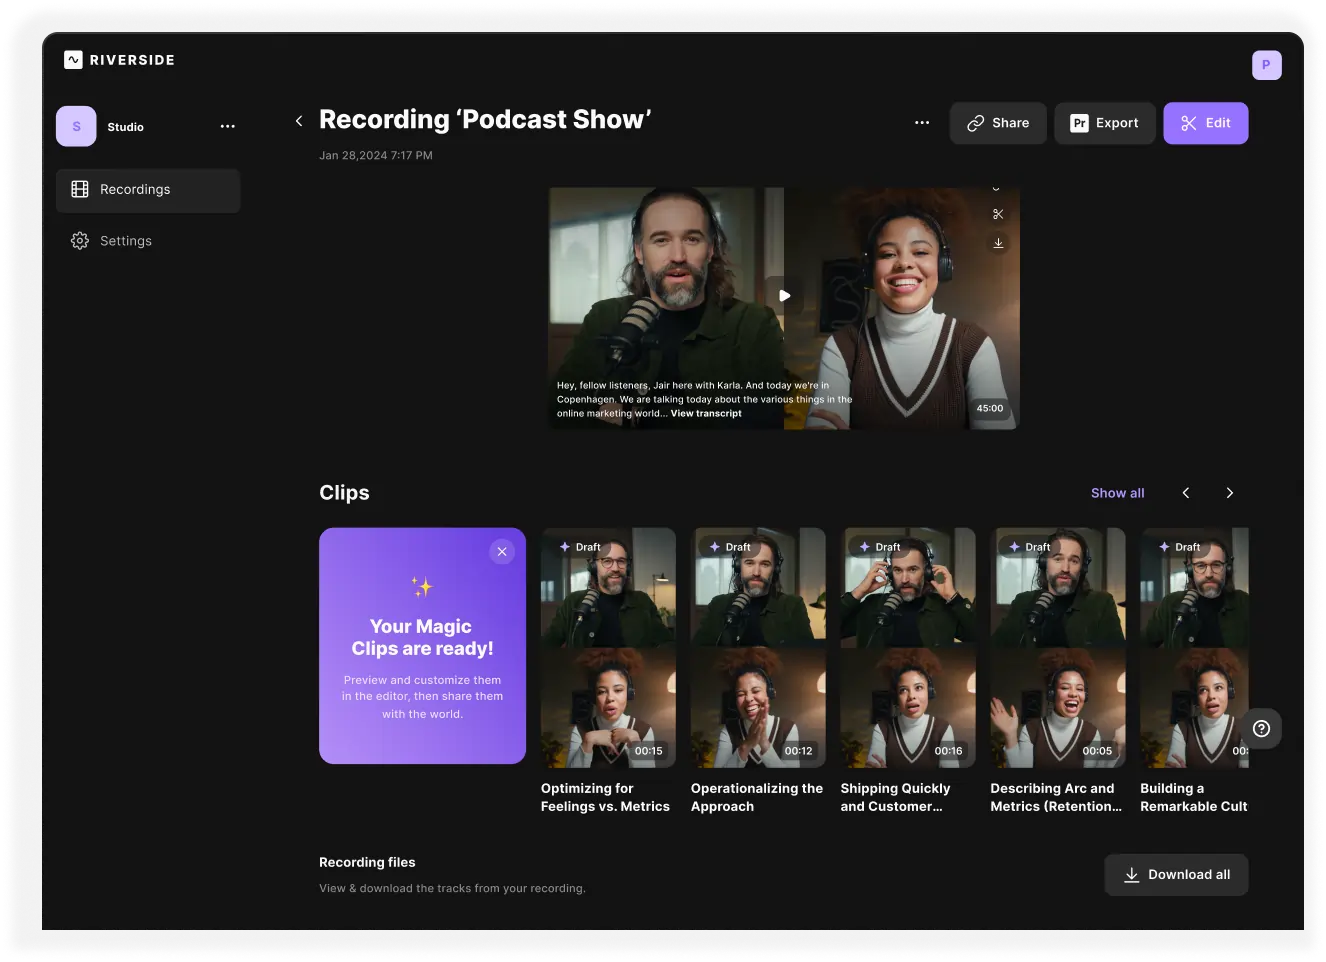This screenshot has height=962, width=1326.
Task: Click the Premiere export icon in Export button
Action: pos(1079,123)
